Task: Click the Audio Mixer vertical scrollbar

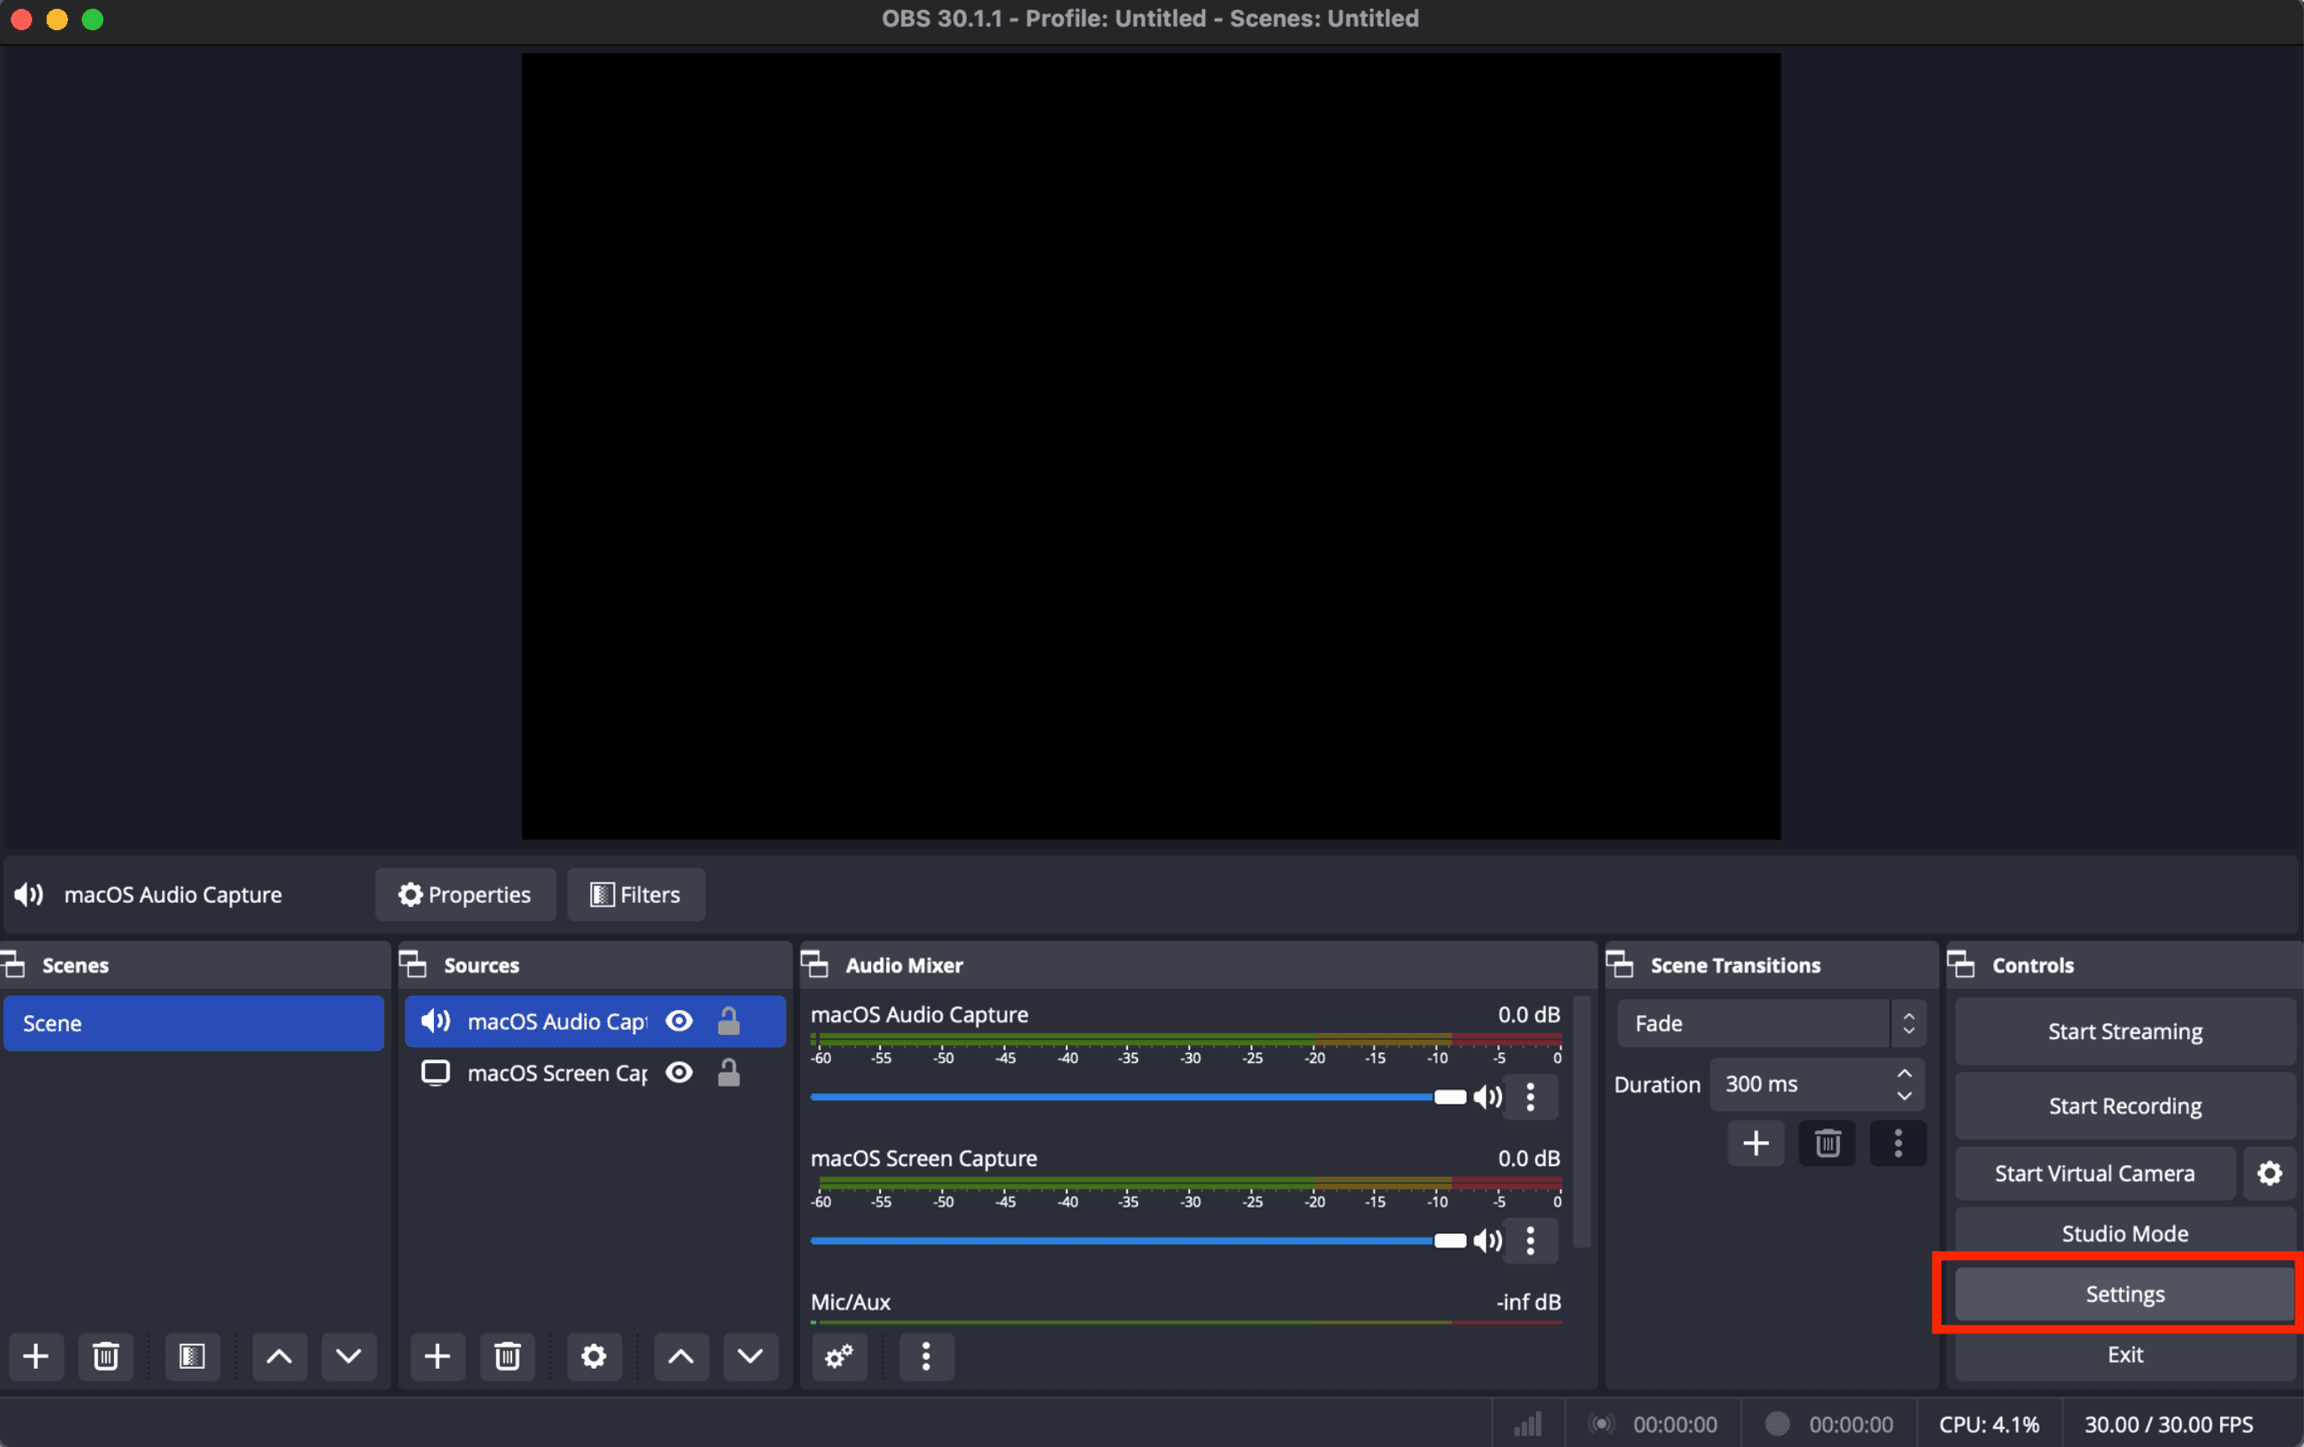Action: 1582,1122
